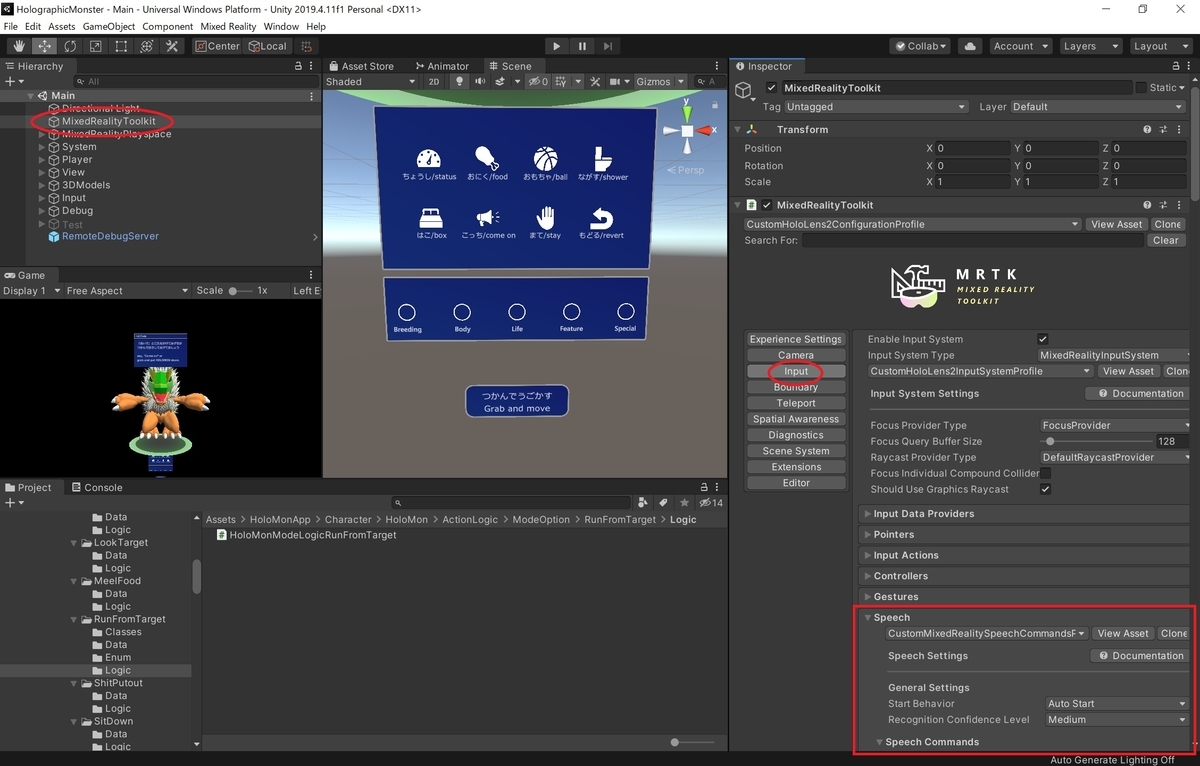This screenshot has width=1200, height=766.
Task: Open the Component menu
Action: point(168,26)
